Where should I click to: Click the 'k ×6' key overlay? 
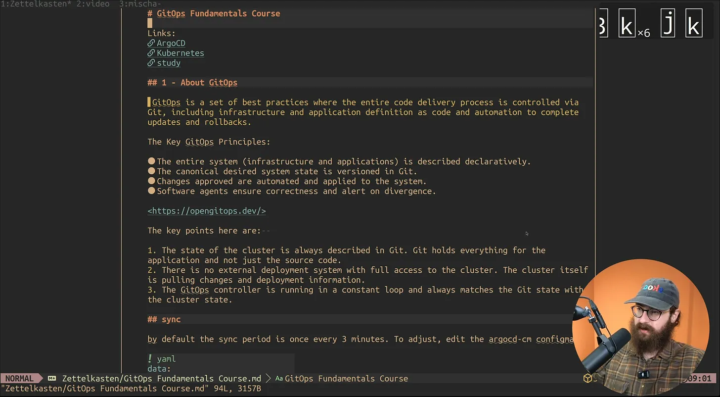click(634, 23)
